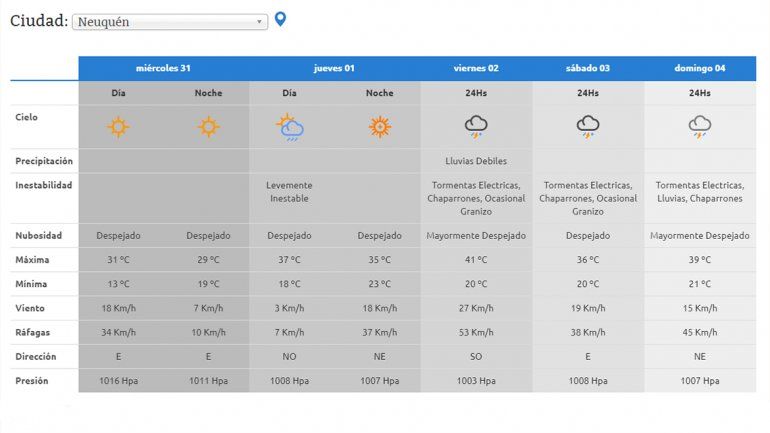
Task: Click storm cloud icon for domingo 04
Action: coord(700,127)
